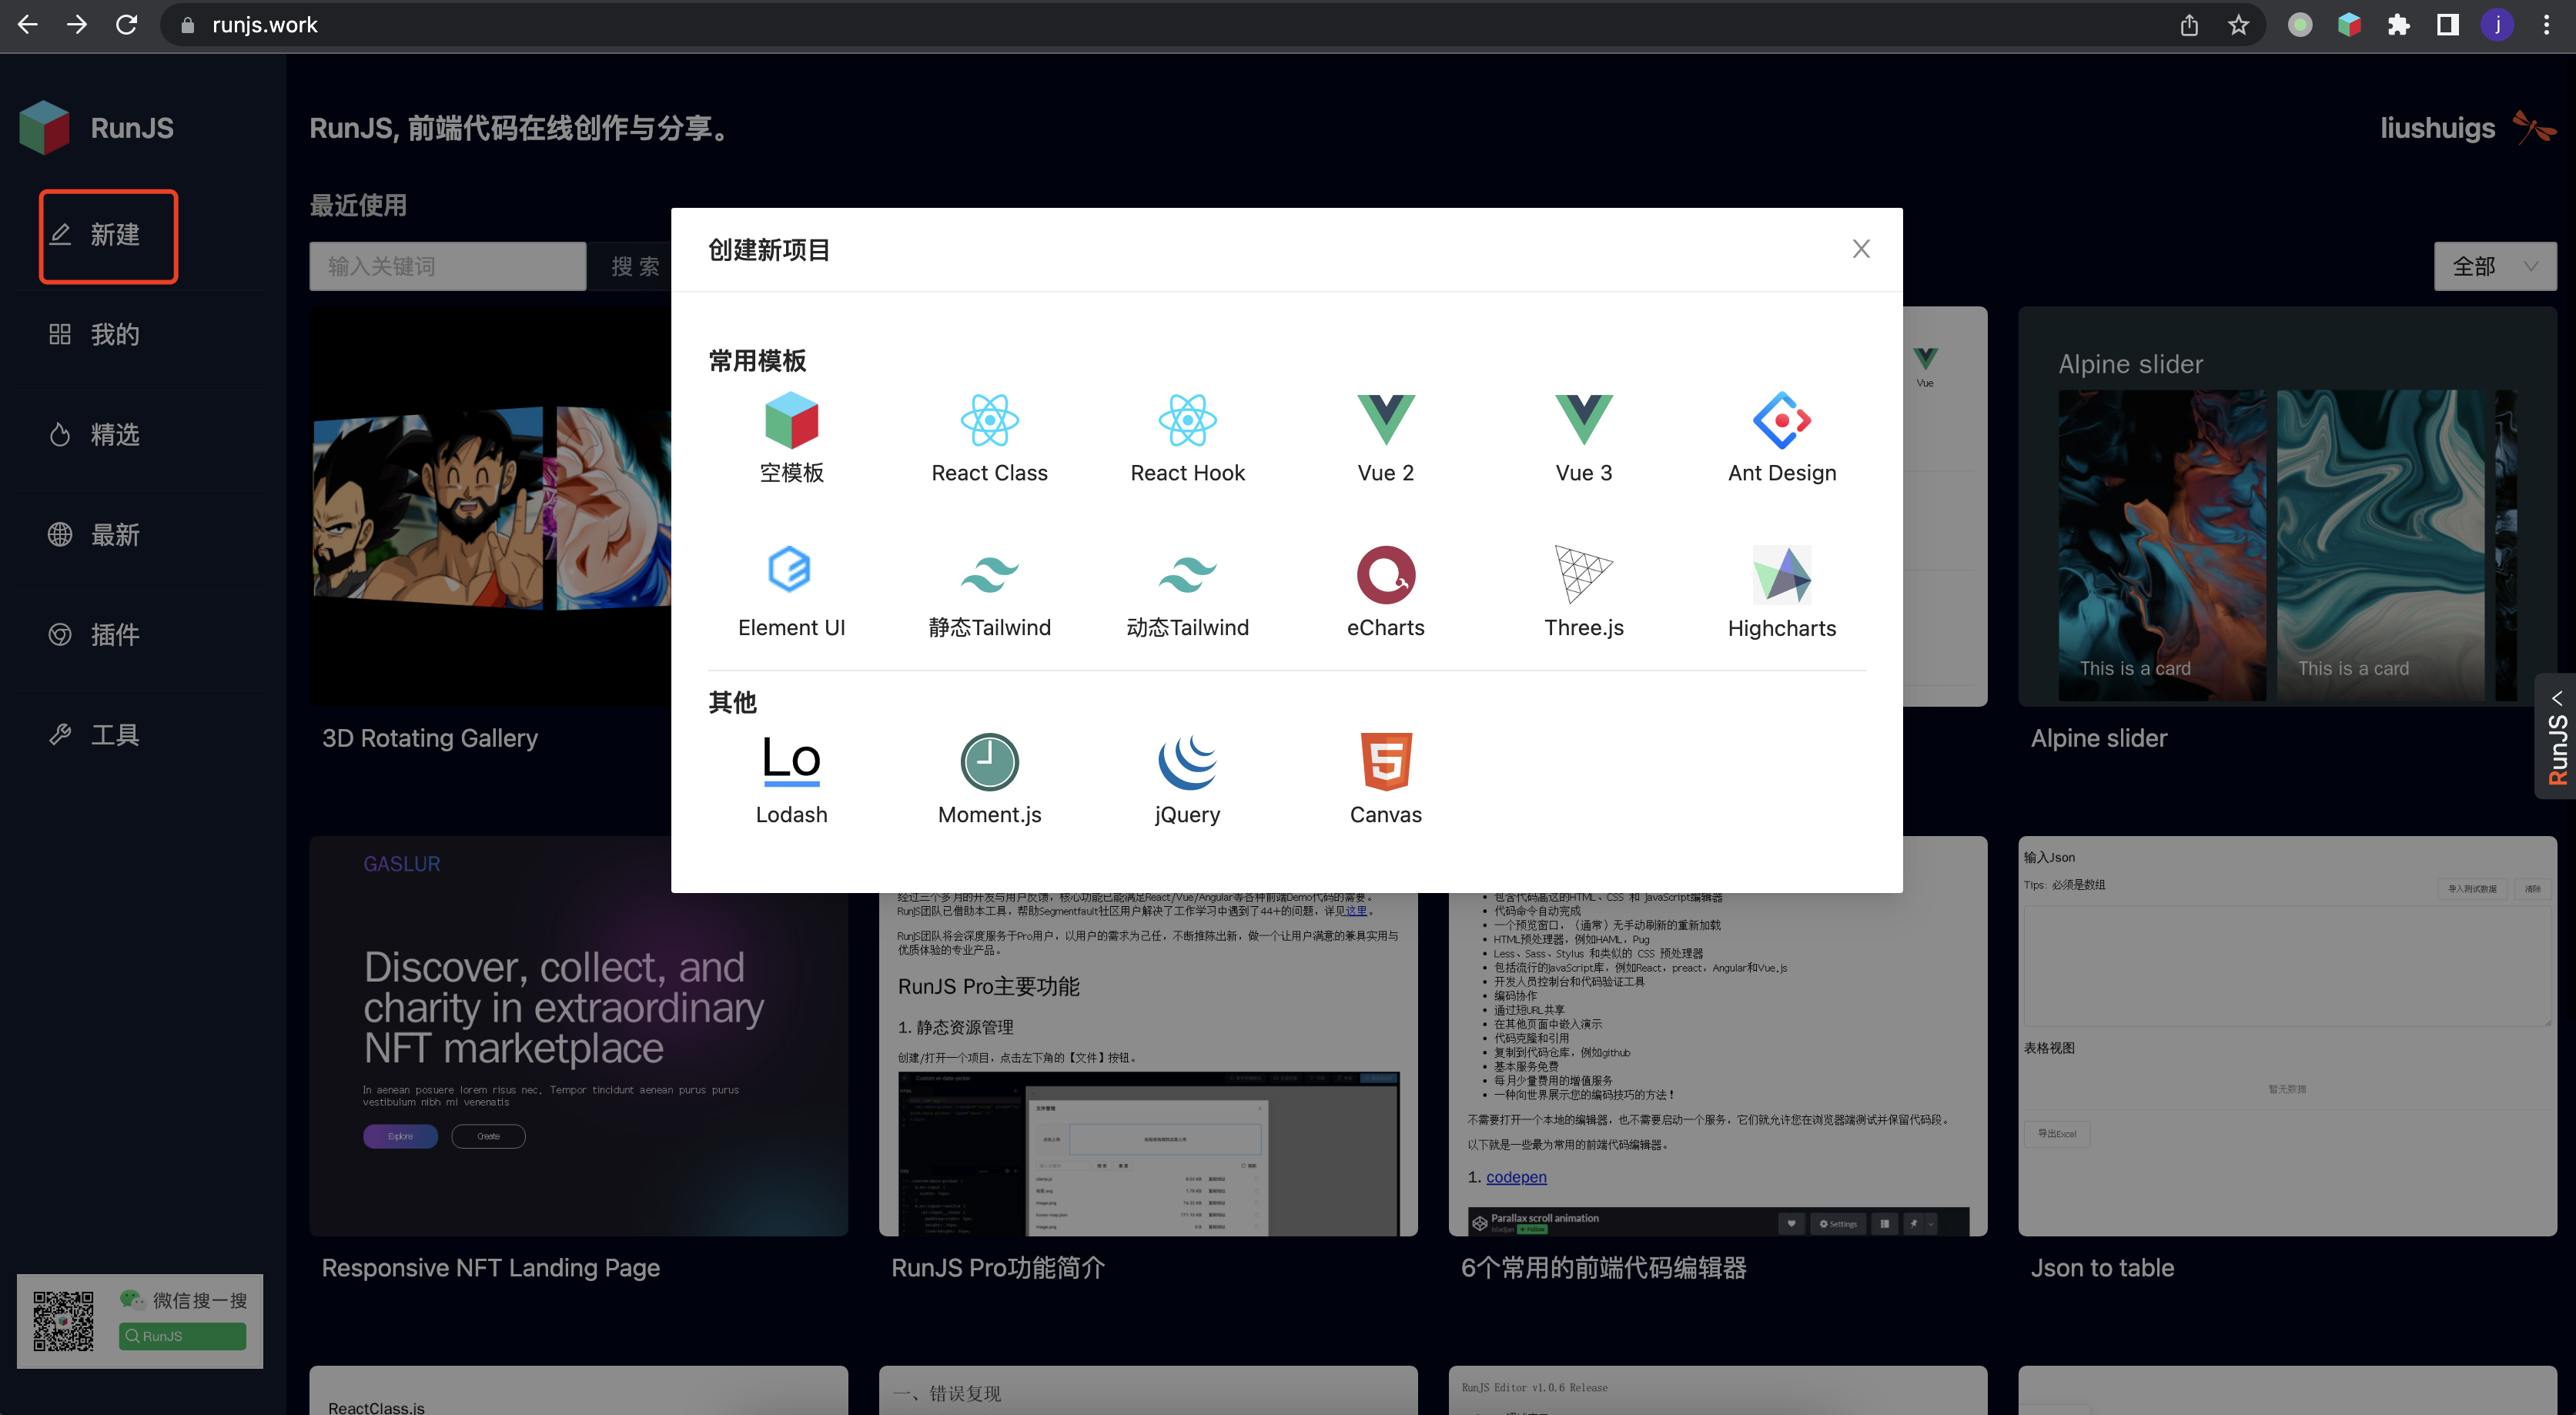Open 插件 in the sidebar
The height and width of the screenshot is (1415, 2576).
point(95,634)
